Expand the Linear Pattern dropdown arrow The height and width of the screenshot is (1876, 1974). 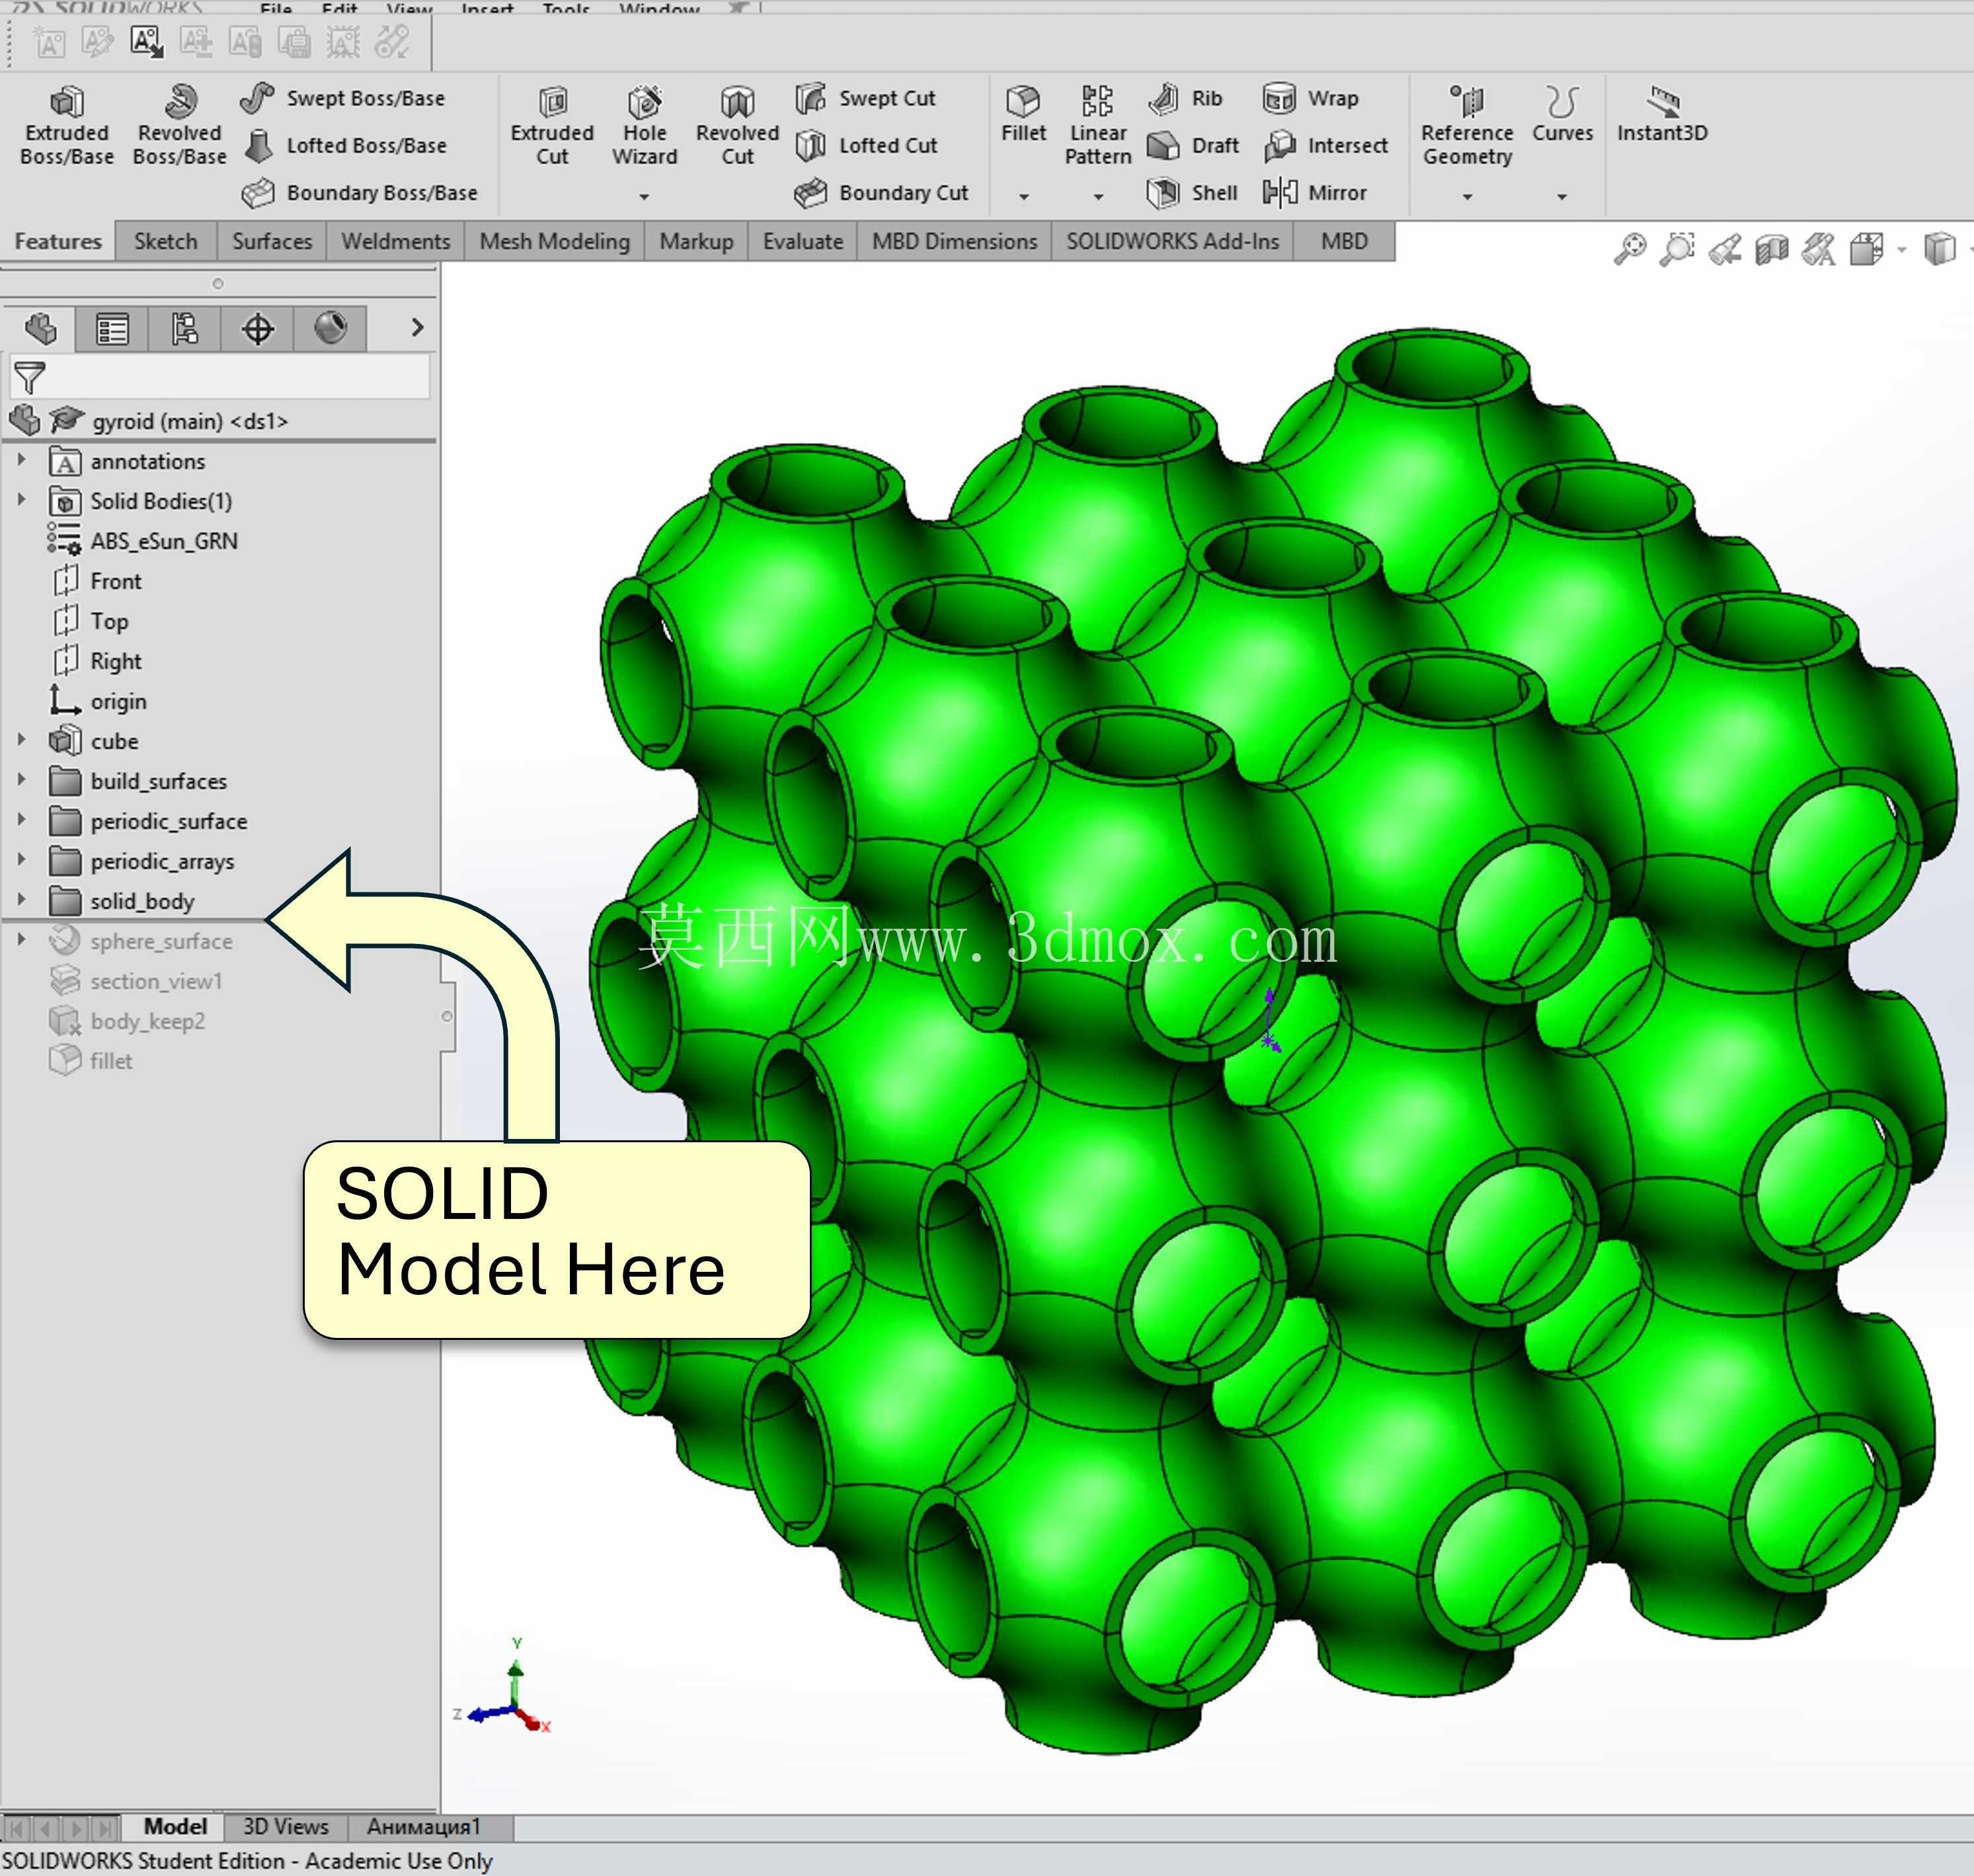tap(1098, 196)
